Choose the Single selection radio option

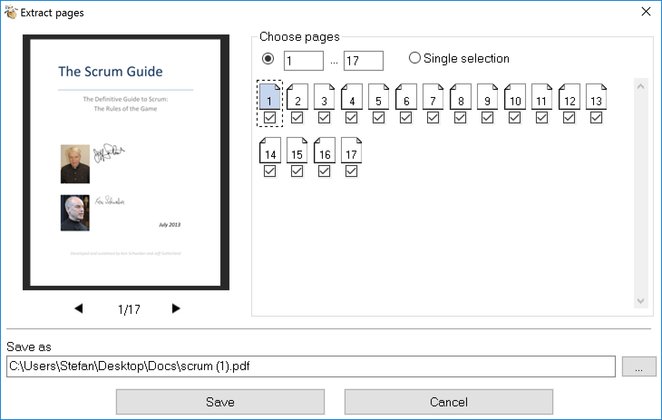tap(459, 58)
